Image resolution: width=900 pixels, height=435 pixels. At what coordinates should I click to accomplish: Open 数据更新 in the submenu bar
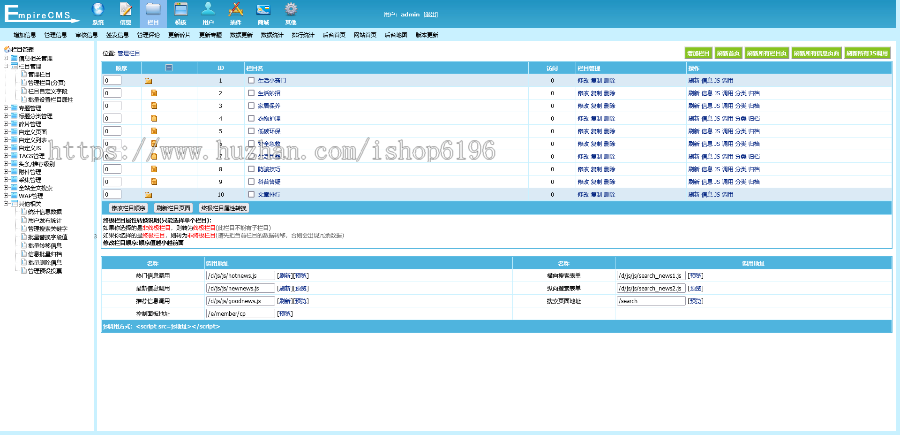pyautogui.click(x=240, y=35)
